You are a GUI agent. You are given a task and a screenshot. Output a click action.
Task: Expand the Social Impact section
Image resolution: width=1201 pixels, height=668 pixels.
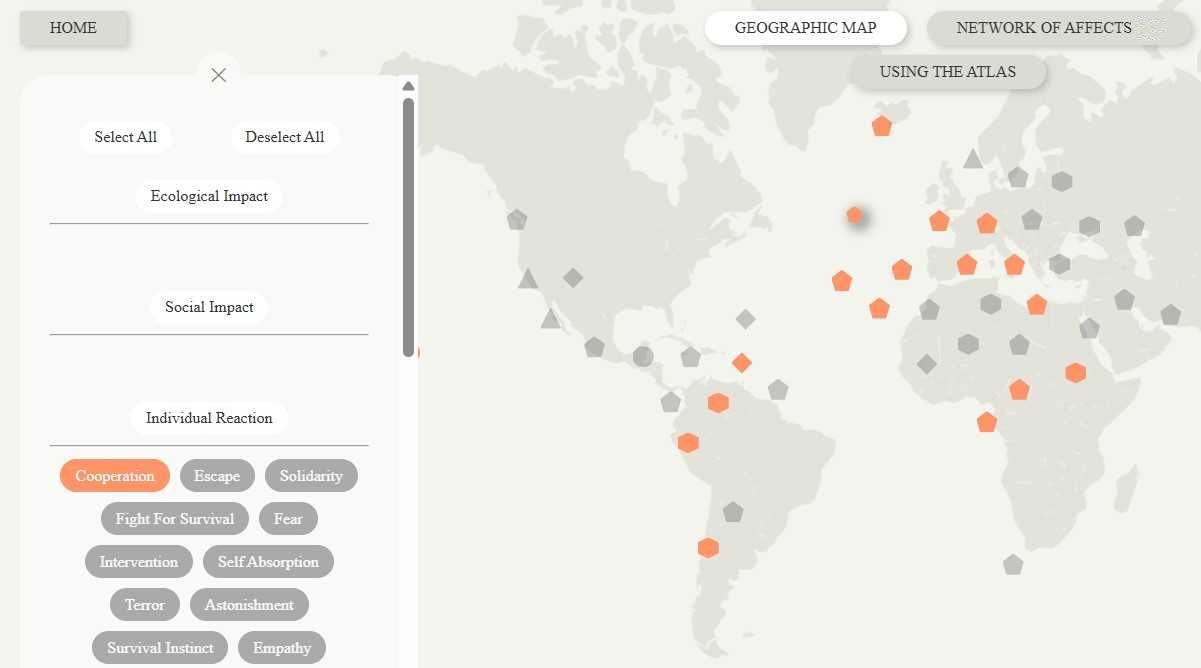coord(209,307)
